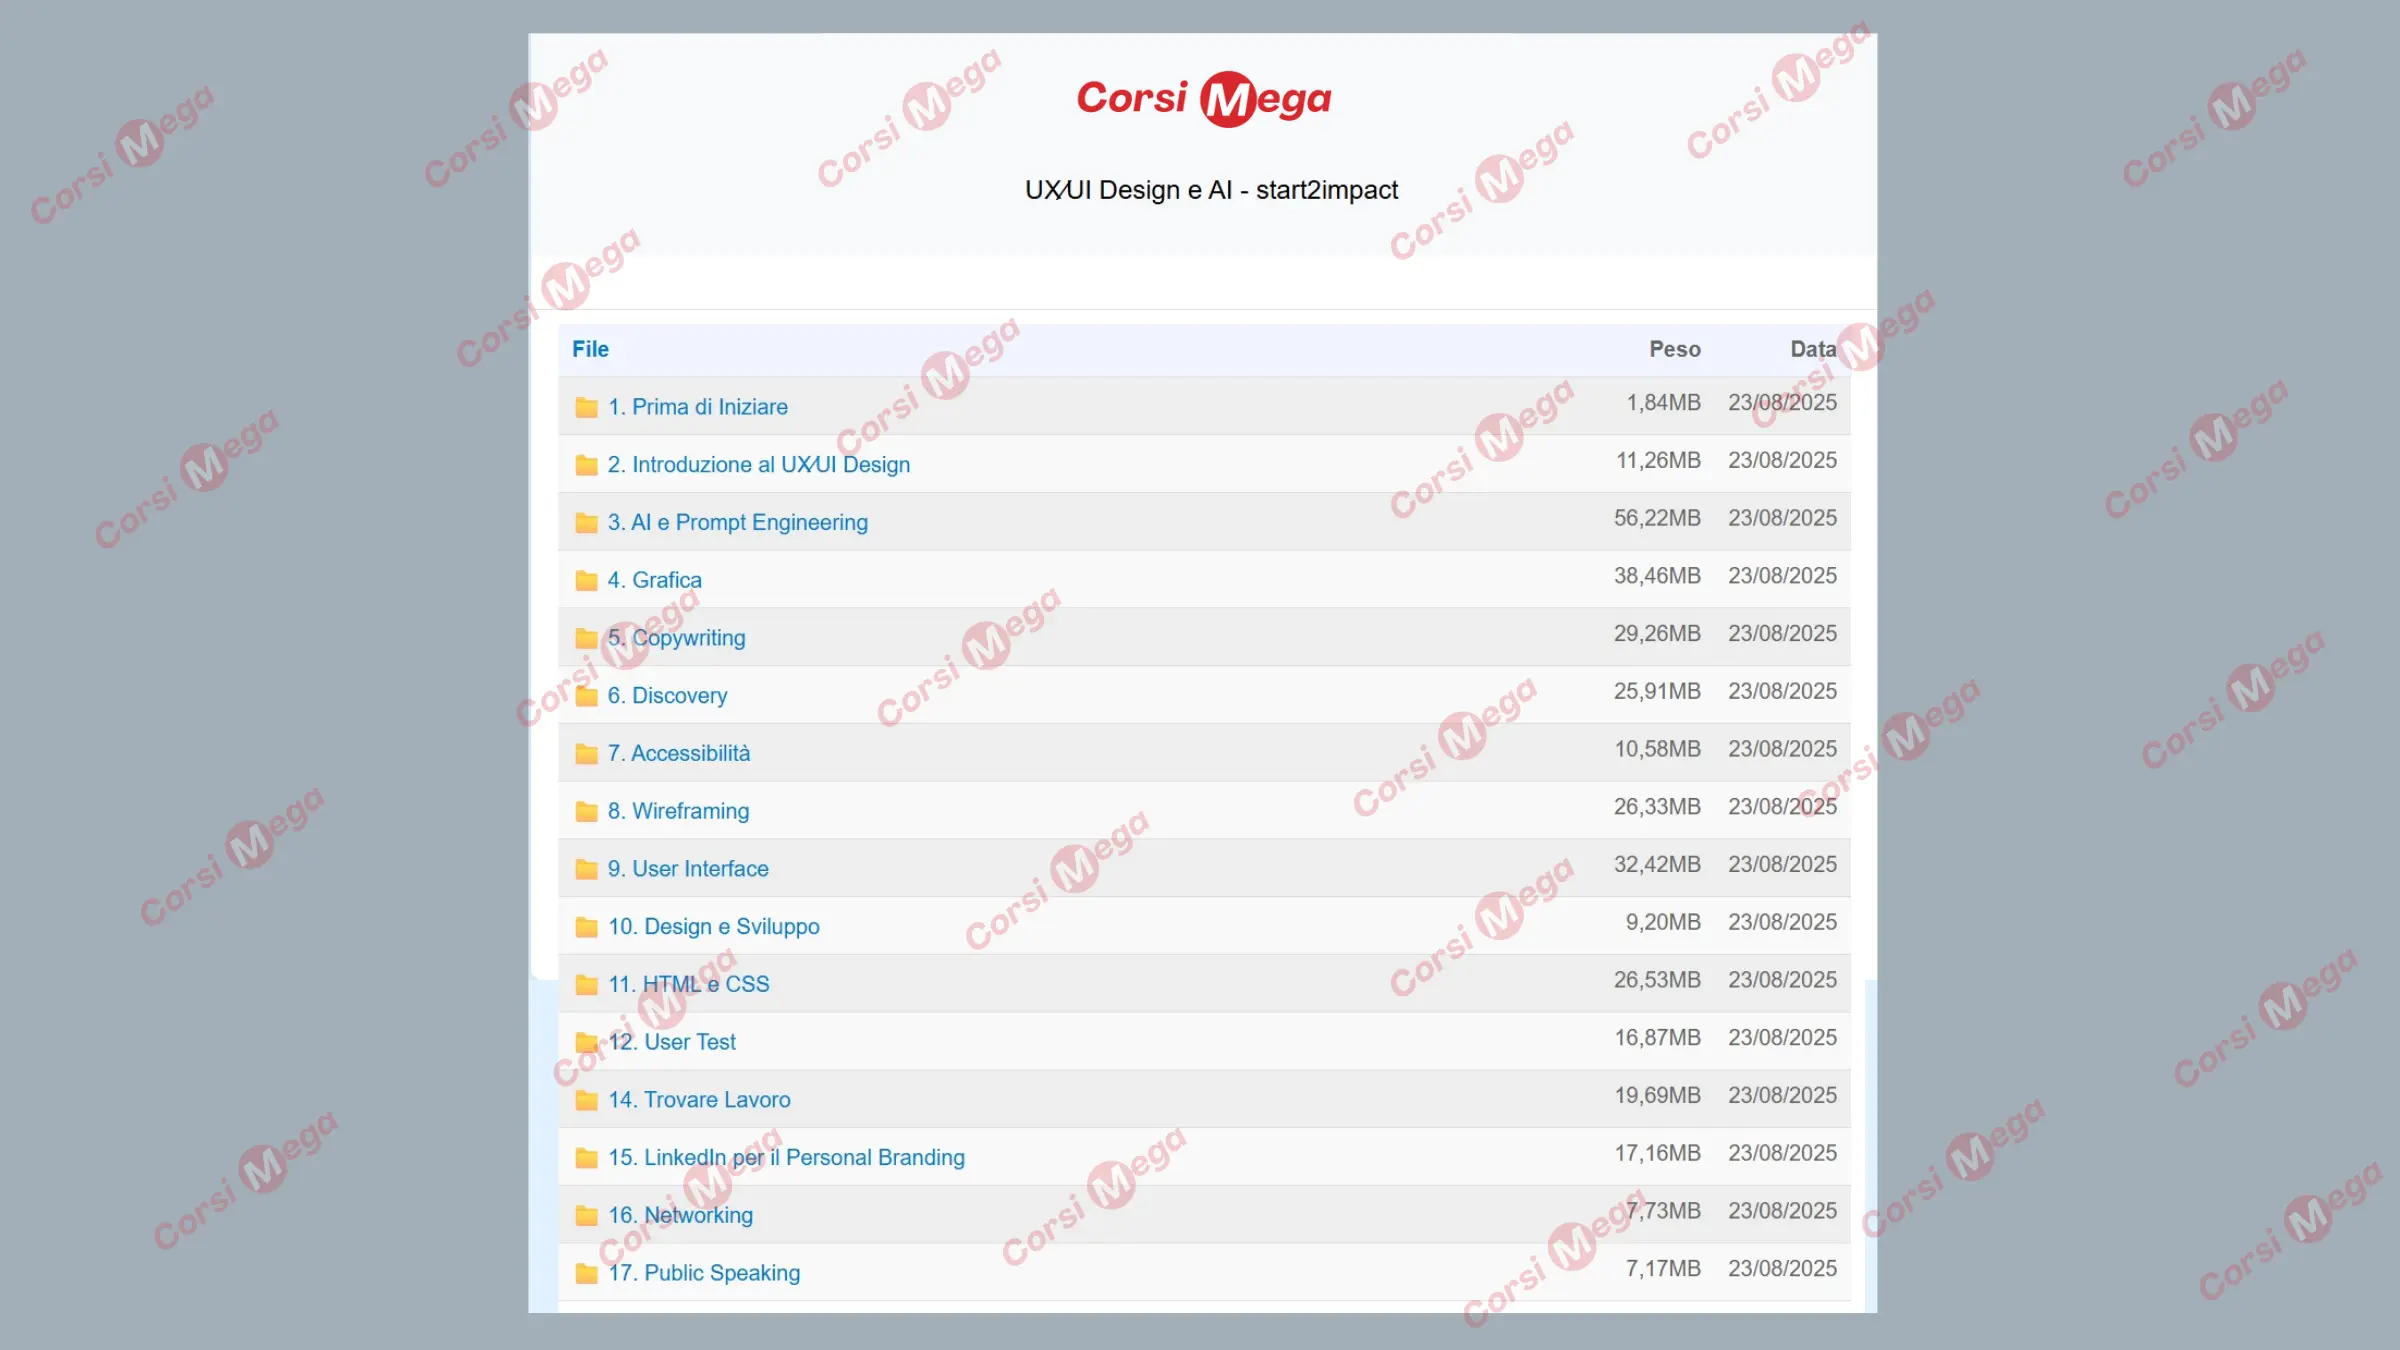The height and width of the screenshot is (1350, 2400).
Task: Click the Peso column header
Action: pyautogui.click(x=1674, y=349)
